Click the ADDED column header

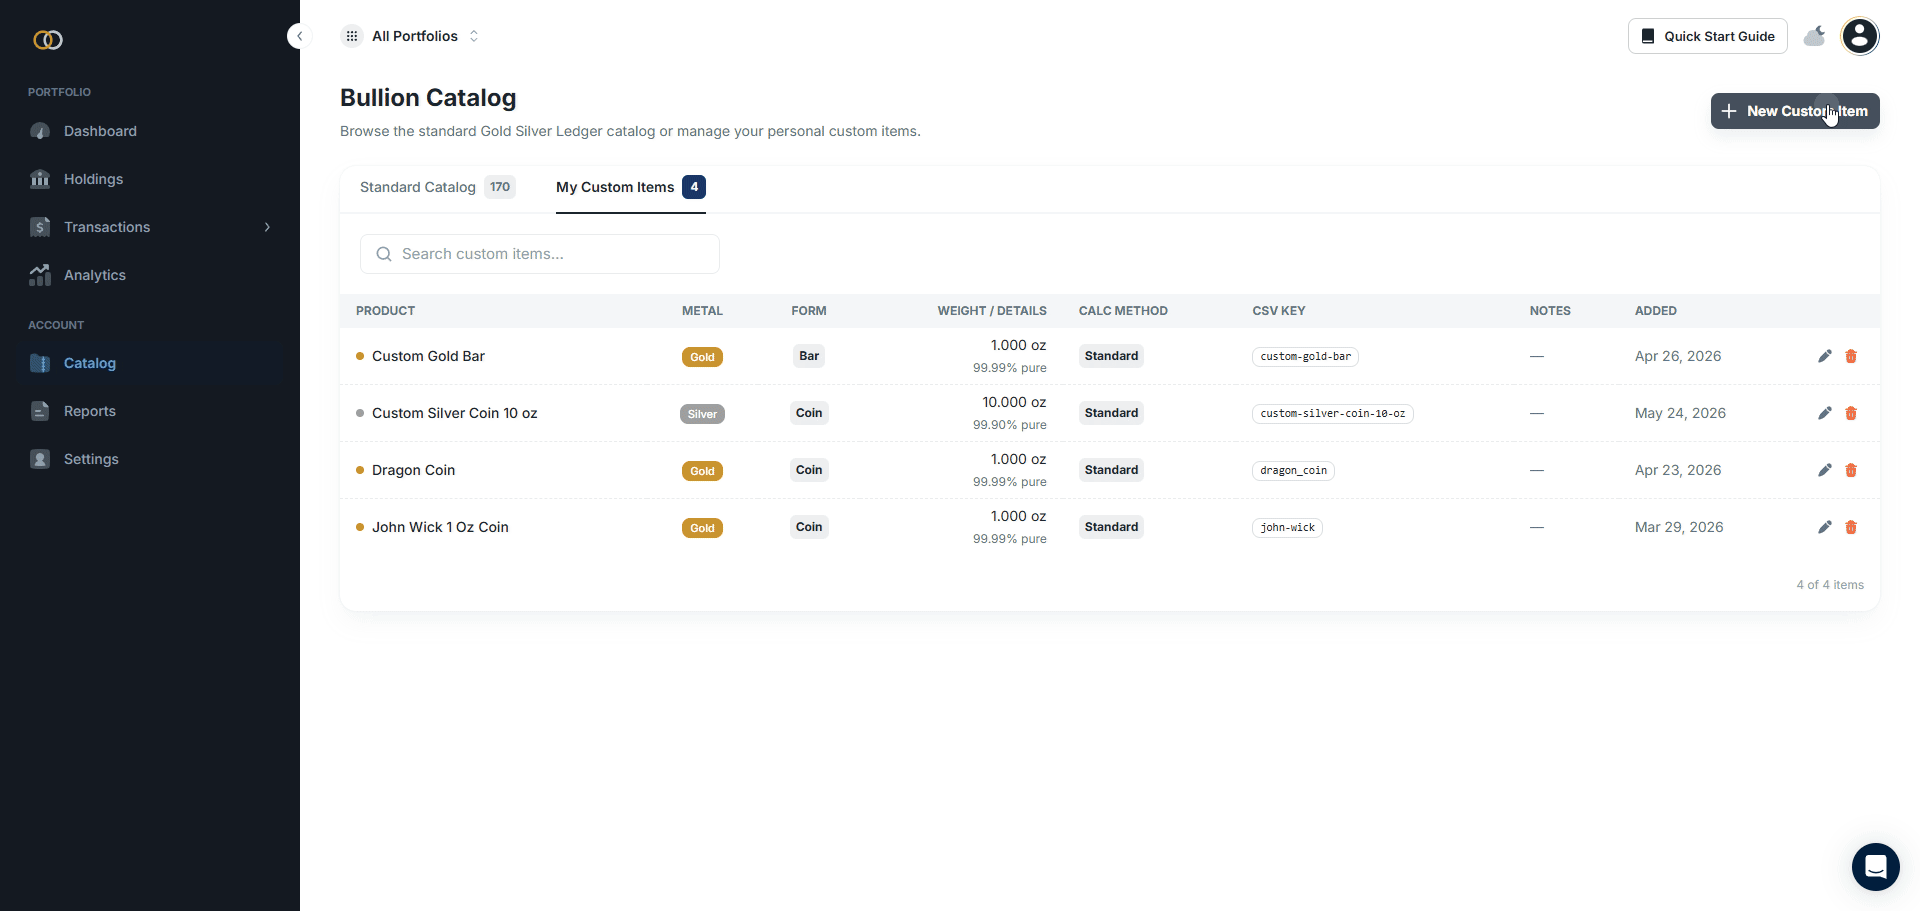pyautogui.click(x=1656, y=311)
